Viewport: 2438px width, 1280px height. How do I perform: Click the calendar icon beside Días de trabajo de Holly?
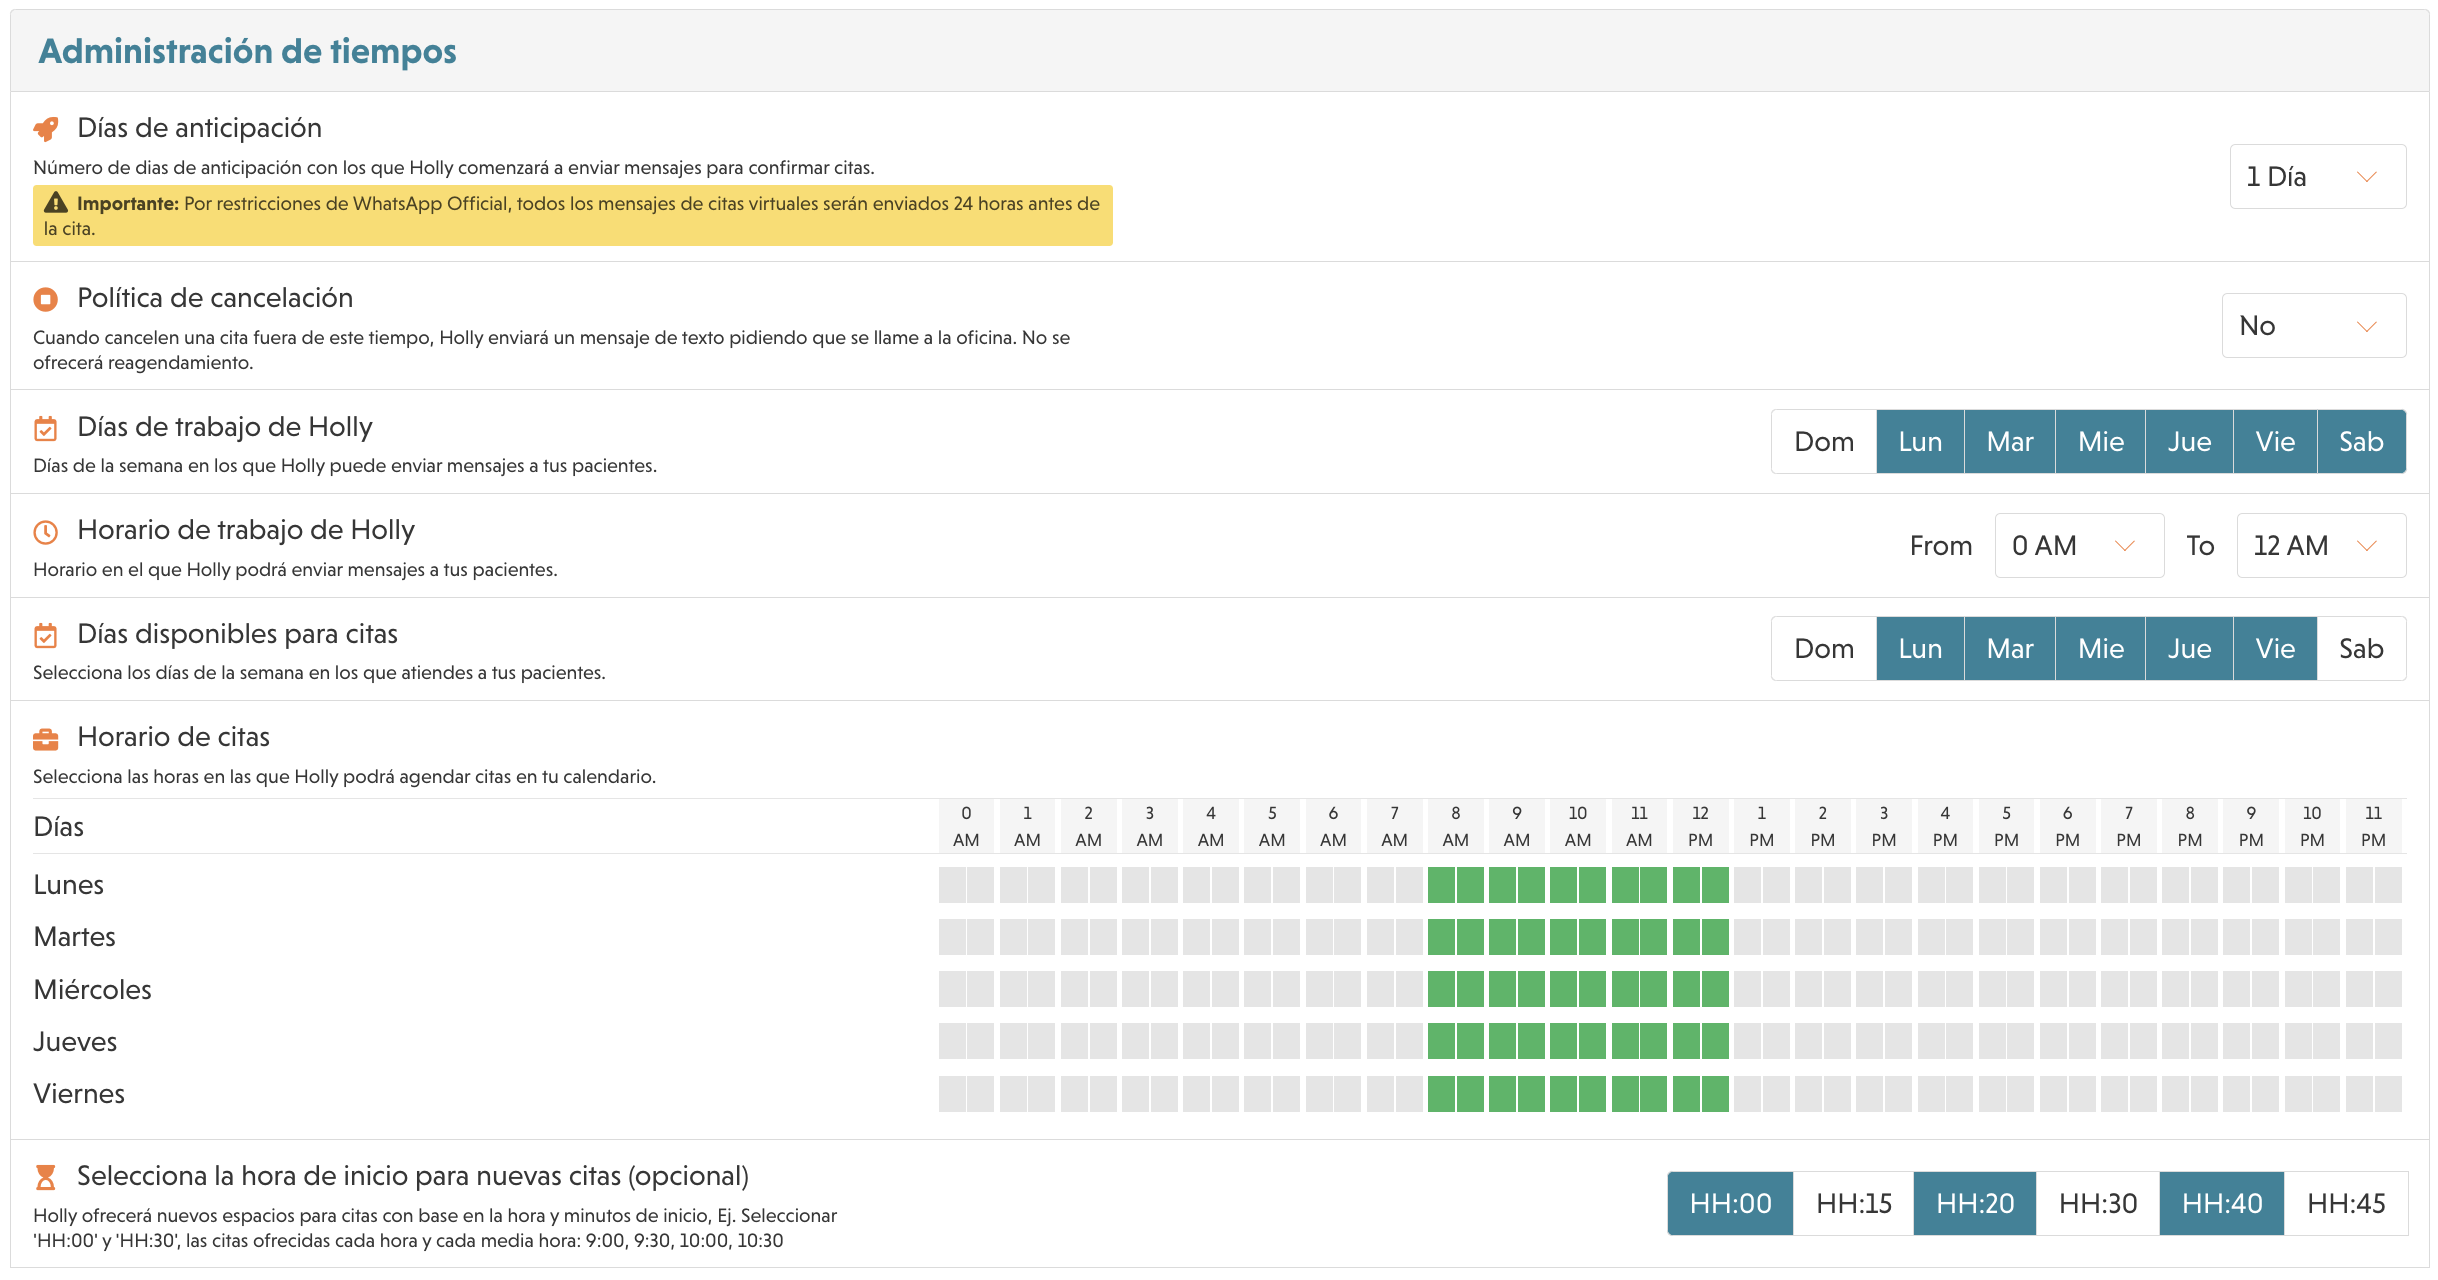[46, 429]
